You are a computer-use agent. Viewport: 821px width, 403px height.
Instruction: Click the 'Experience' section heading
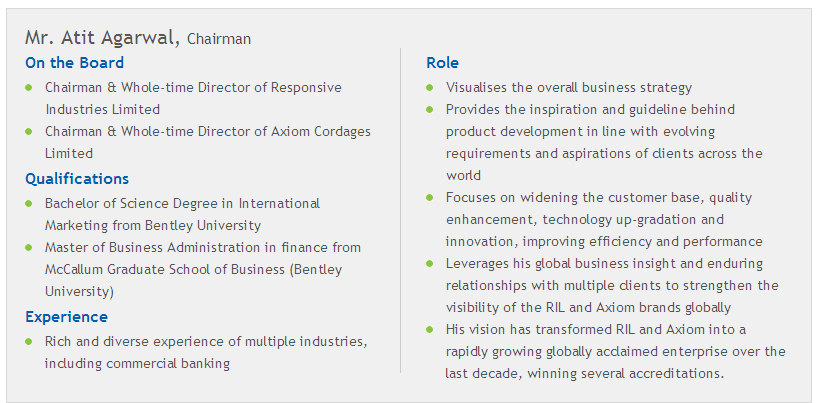(66, 317)
